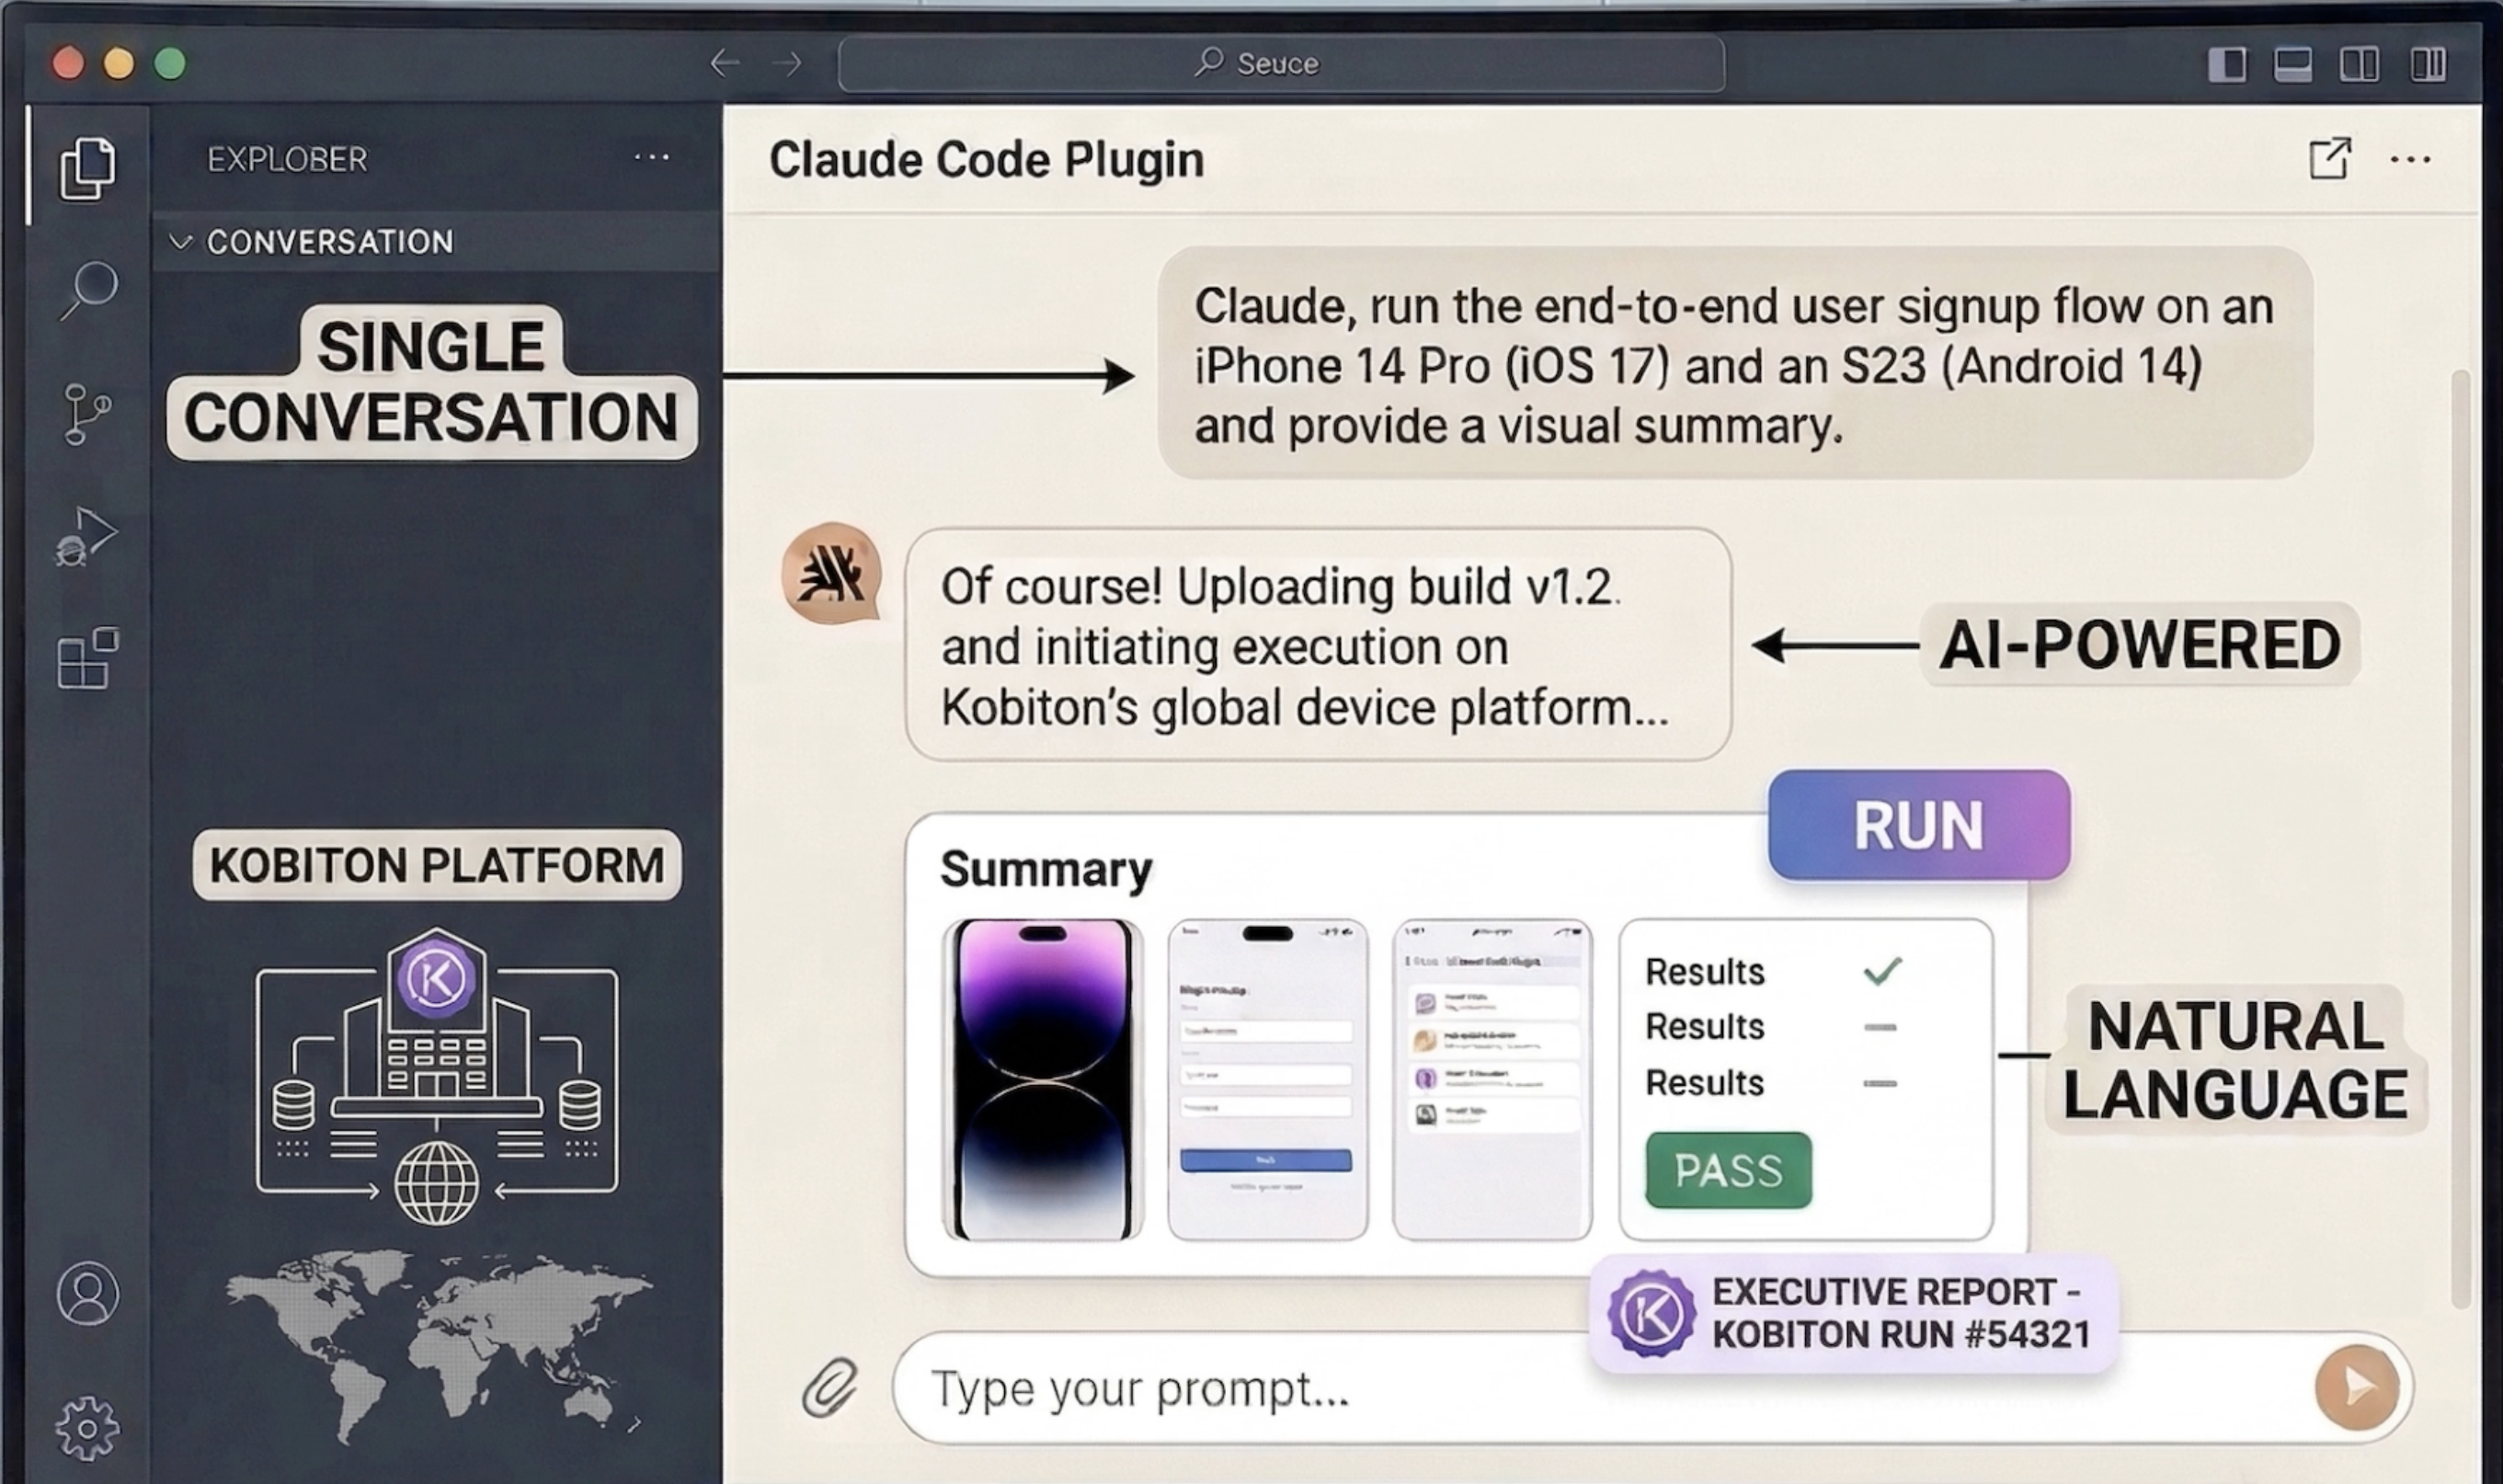The width and height of the screenshot is (2503, 1484).
Task: Open the Accounts profile icon
Action: click(88, 1294)
